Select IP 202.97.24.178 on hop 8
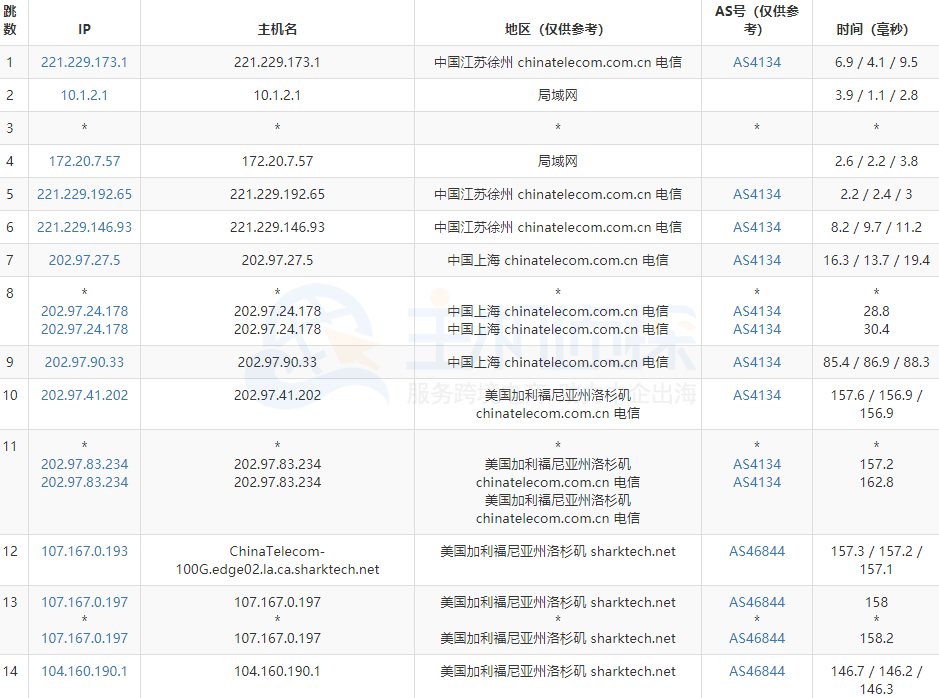939x698 pixels. [84, 311]
